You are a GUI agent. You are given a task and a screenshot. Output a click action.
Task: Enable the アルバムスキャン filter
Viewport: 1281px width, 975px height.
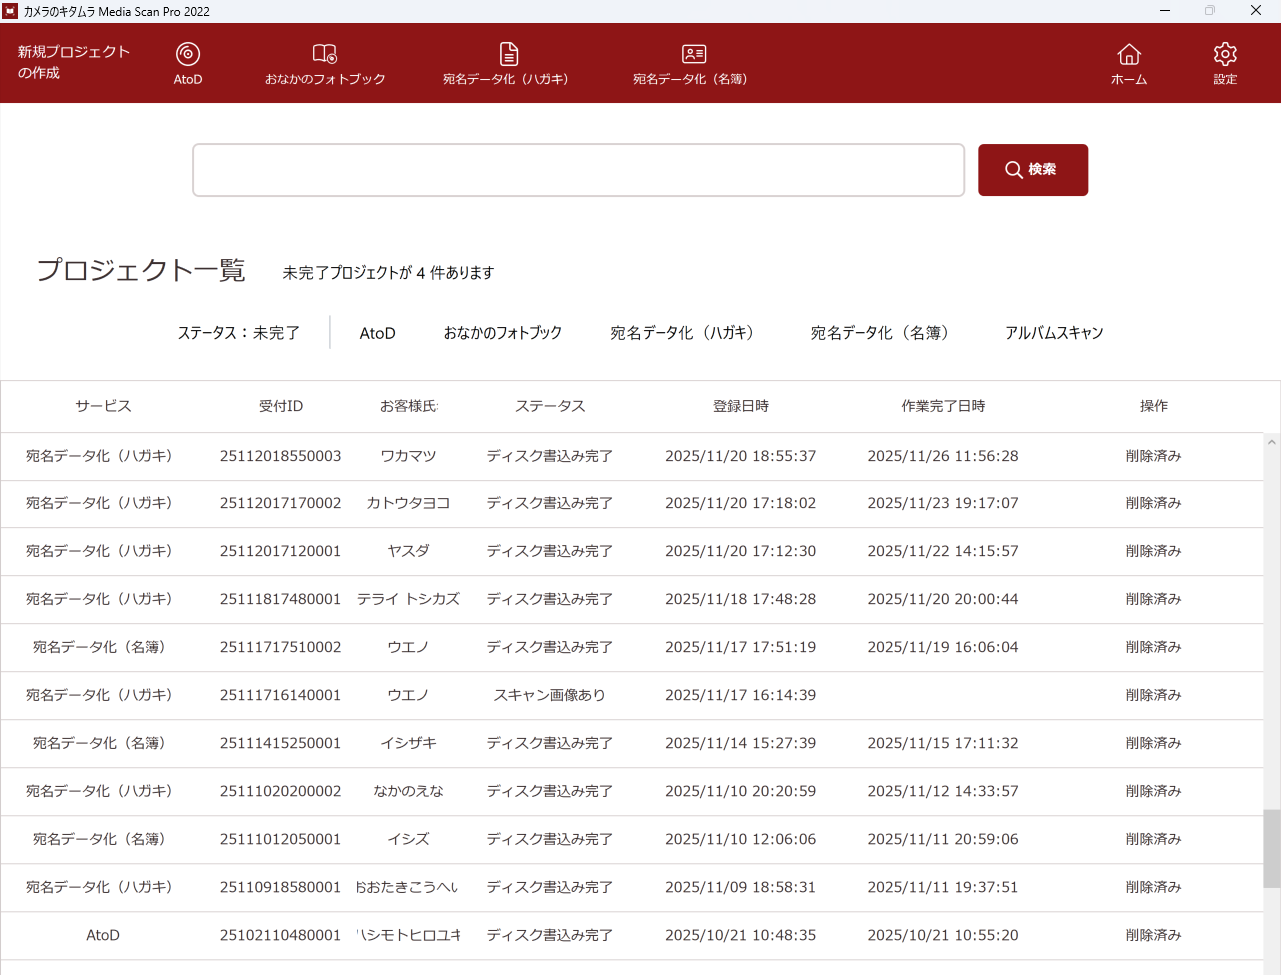point(1054,332)
